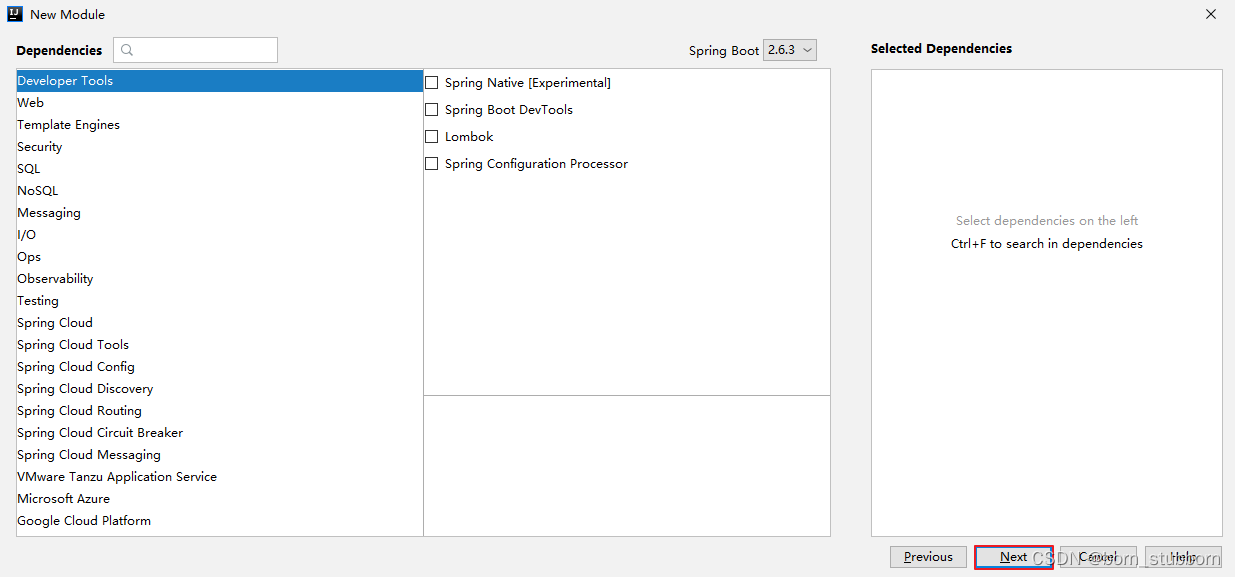1235x577 pixels.
Task: Click the Previous button
Action: pos(928,557)
